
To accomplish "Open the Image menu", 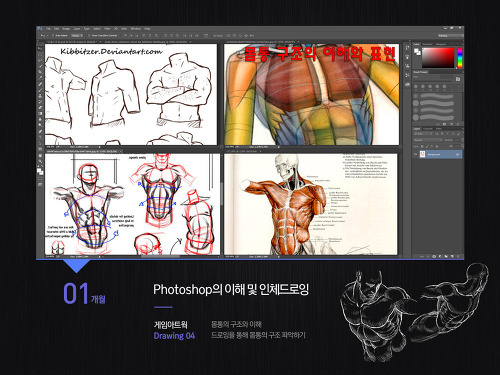I will click(66, 29).
